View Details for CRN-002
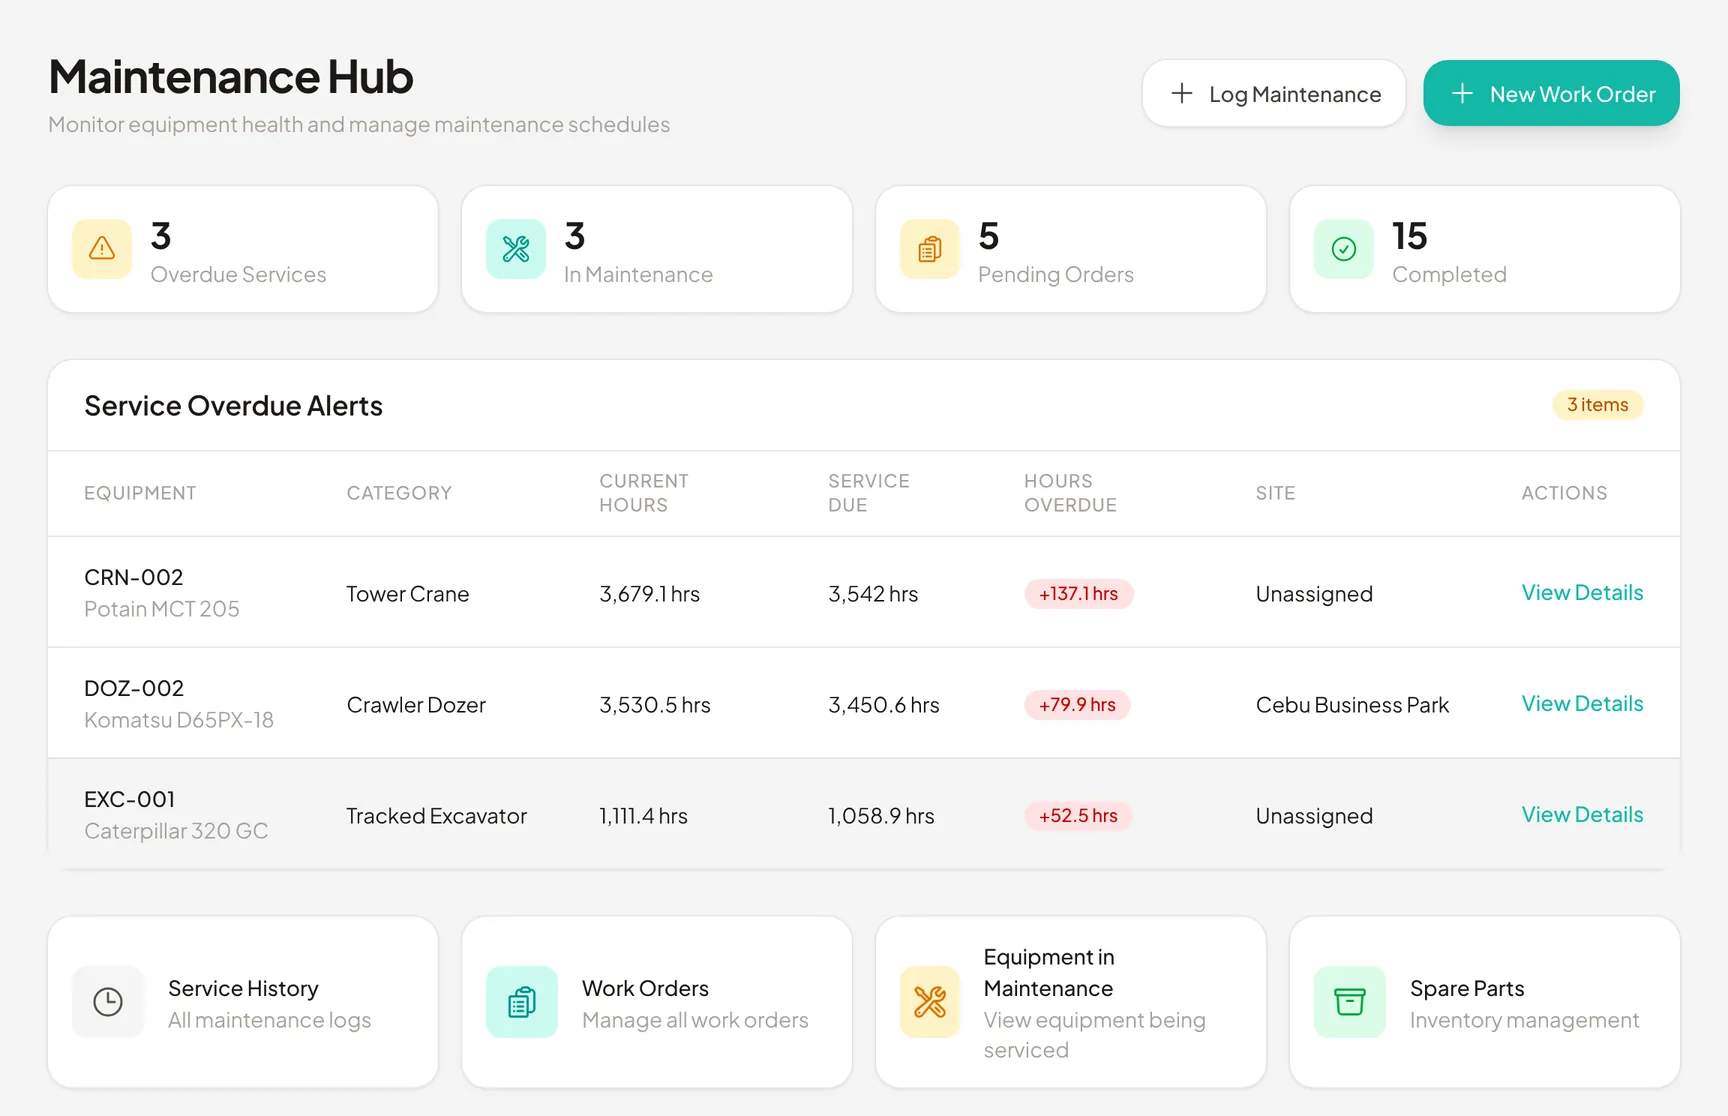 (1582, 592)
